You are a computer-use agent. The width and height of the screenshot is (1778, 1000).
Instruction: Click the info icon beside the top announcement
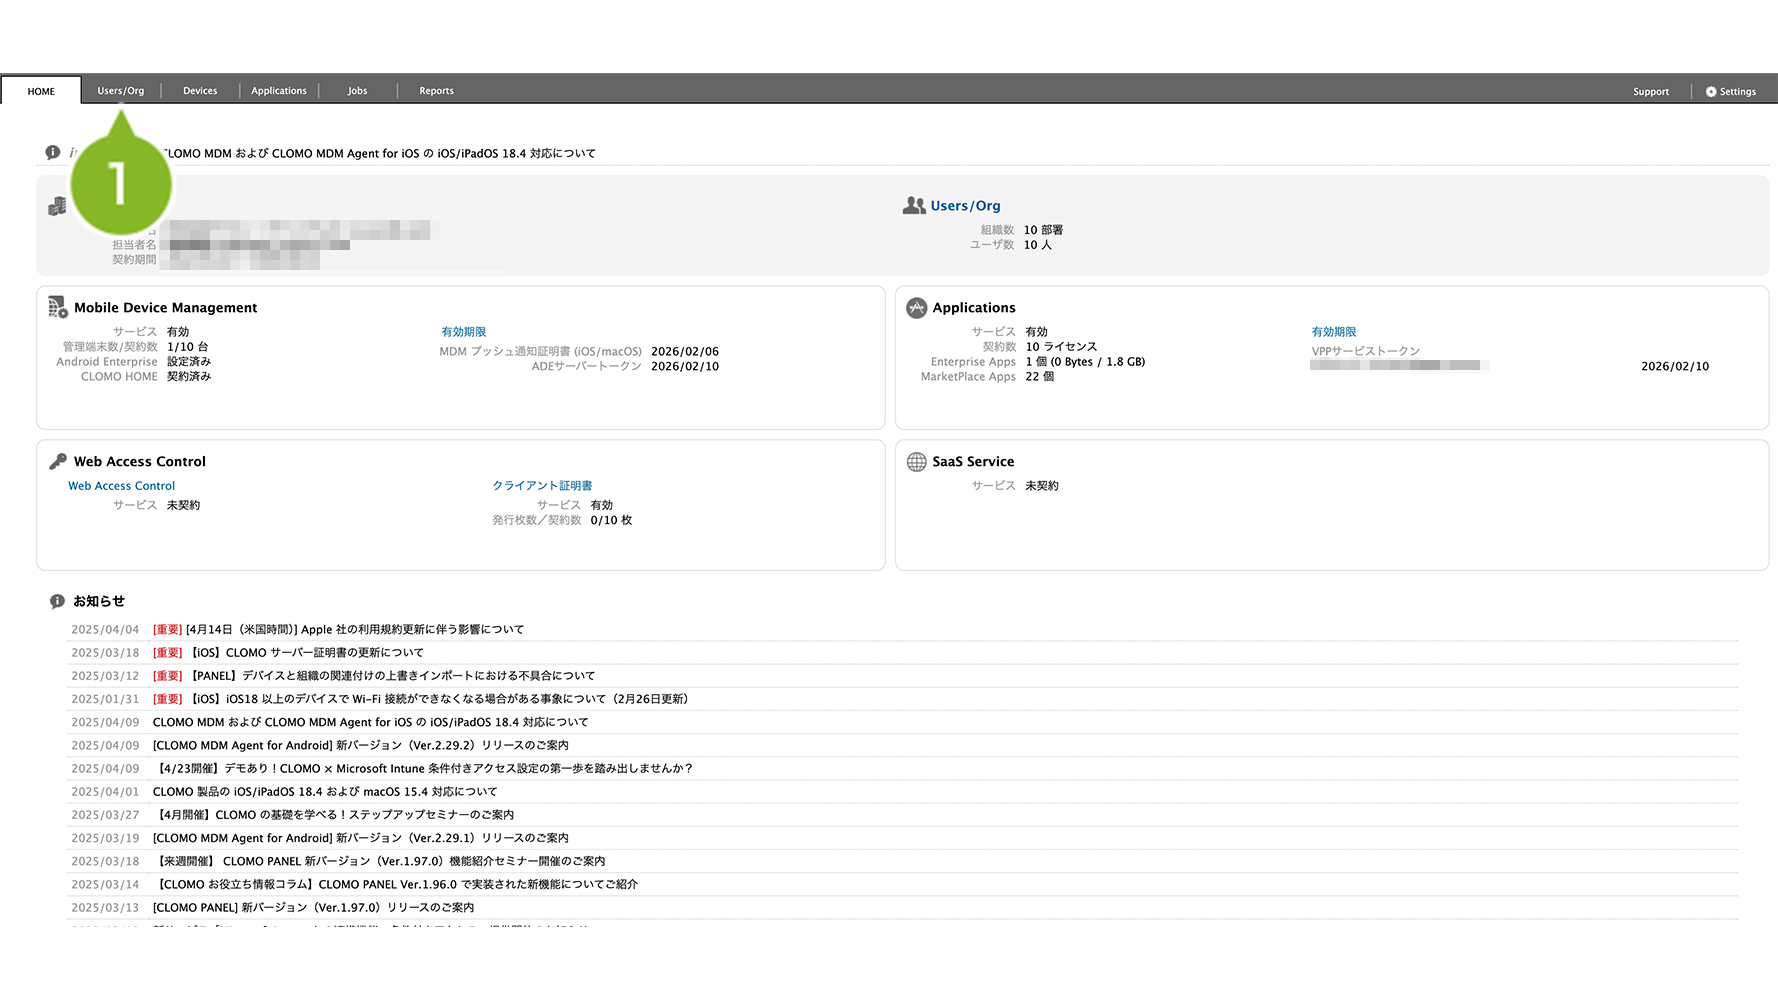click(53, 152)
